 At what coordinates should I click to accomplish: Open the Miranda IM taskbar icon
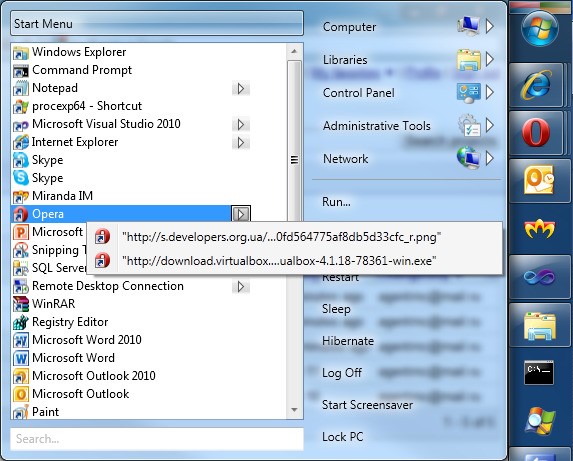pos(539,228)
